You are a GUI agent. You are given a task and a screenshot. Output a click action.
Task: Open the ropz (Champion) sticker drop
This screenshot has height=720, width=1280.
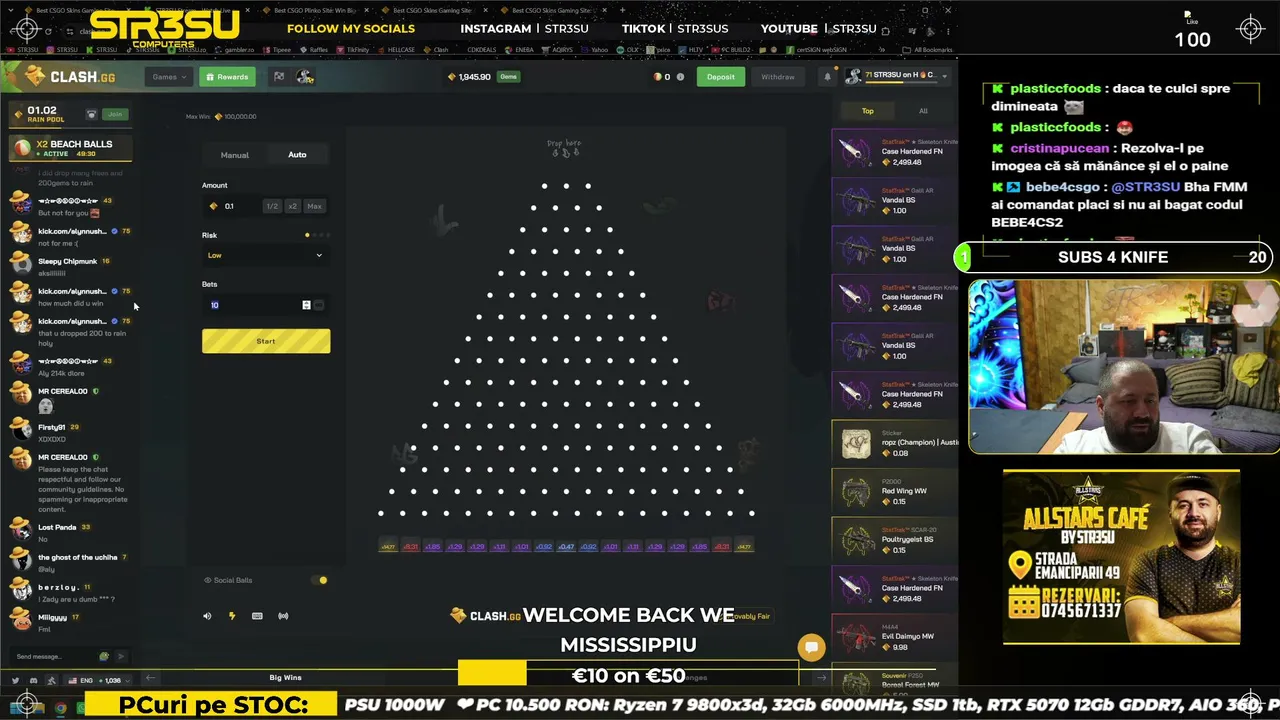coord(895,443)
